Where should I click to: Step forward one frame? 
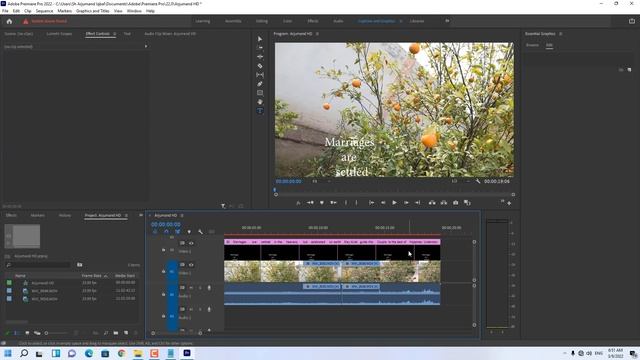point(406,202)
